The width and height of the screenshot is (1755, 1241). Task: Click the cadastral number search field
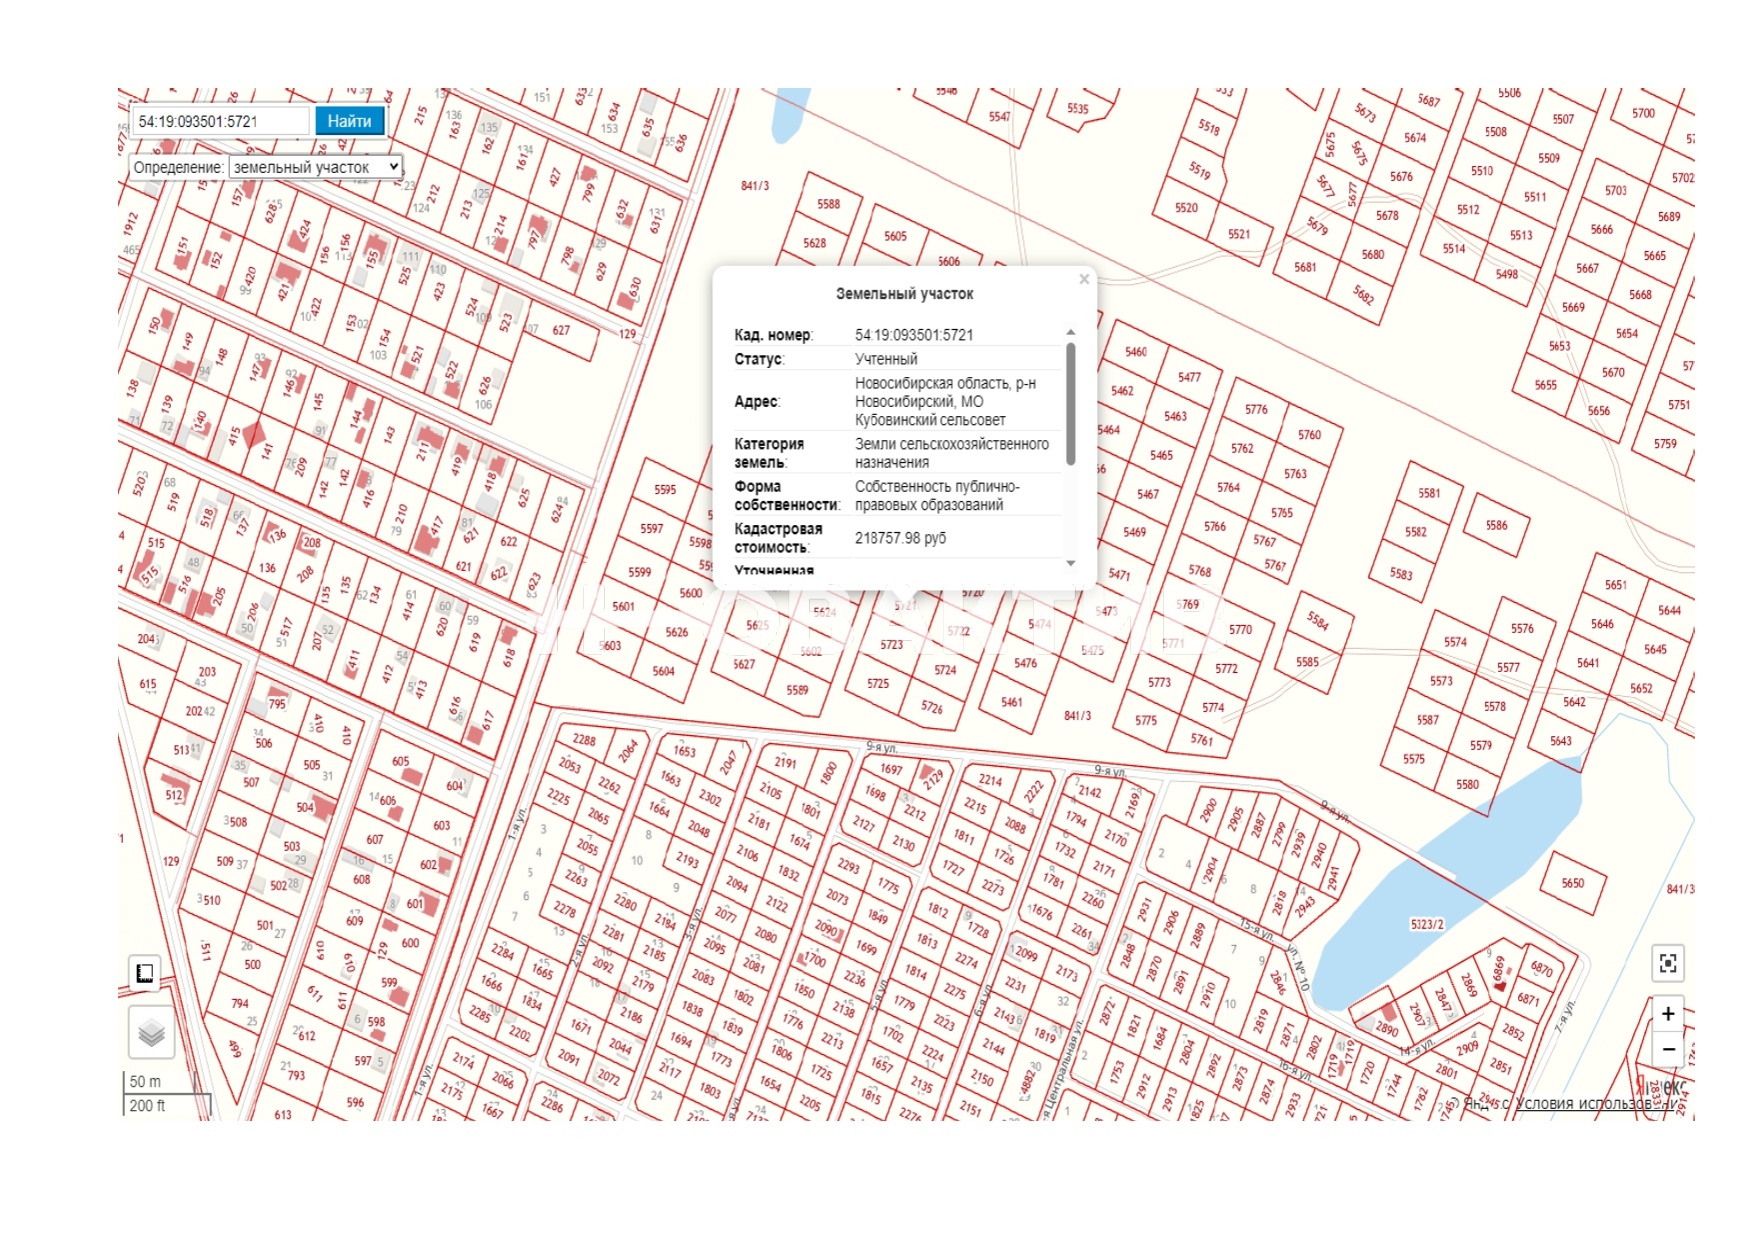[220, 121]
